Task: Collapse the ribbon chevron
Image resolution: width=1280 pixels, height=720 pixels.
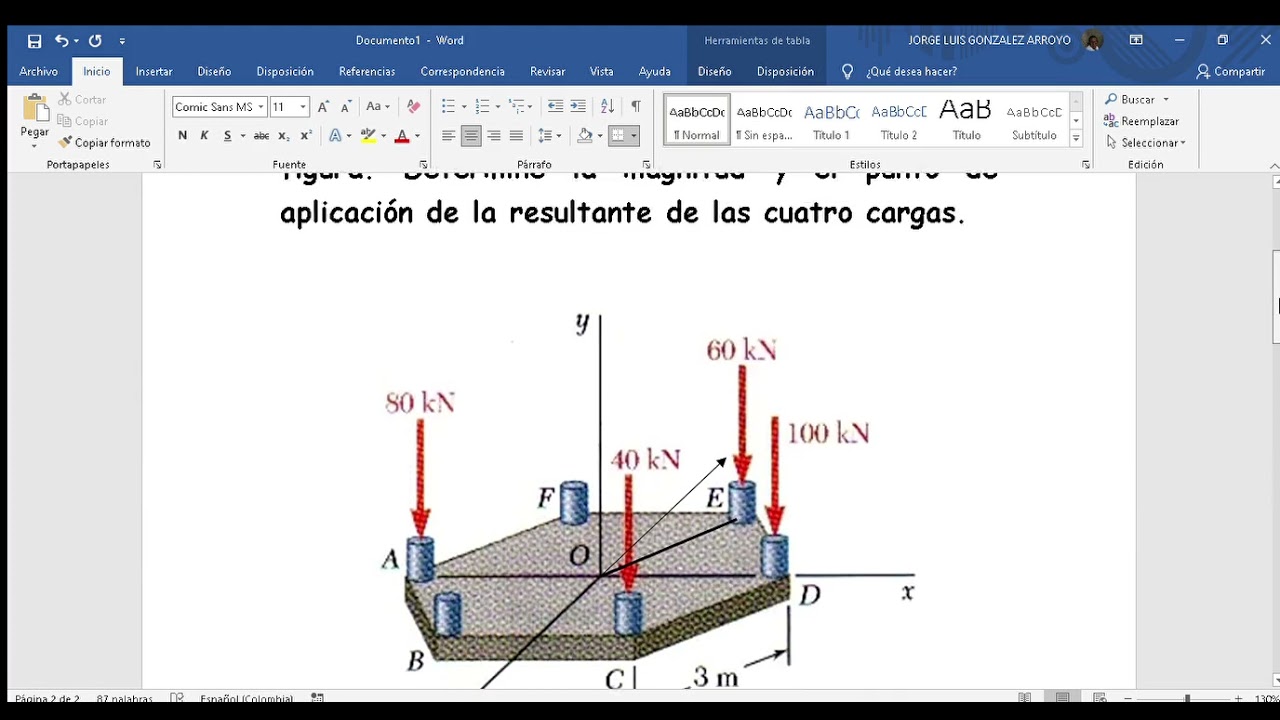Action: 1273,165
